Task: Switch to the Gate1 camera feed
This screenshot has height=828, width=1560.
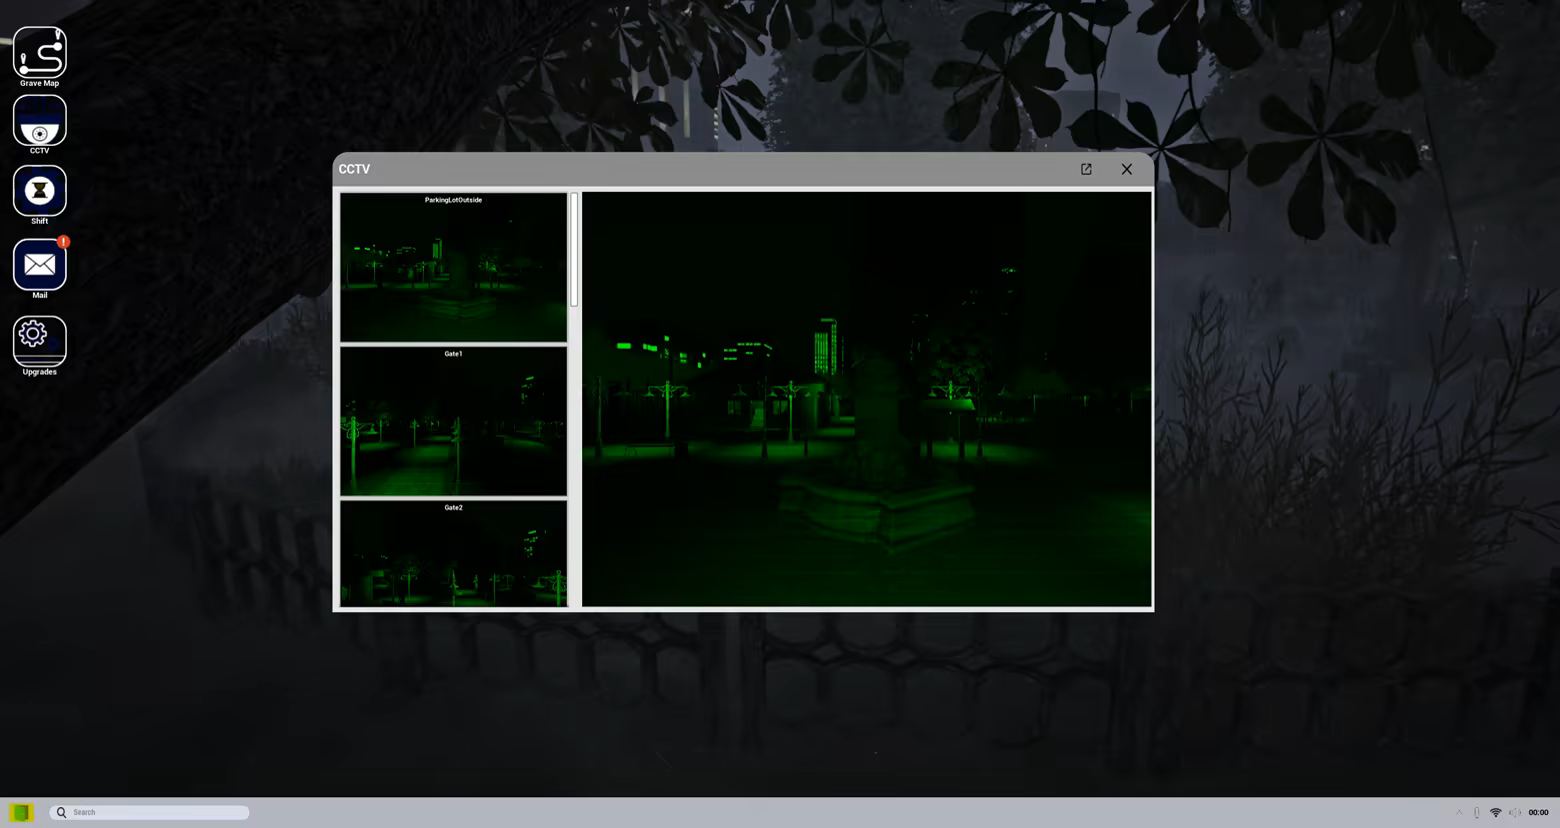Action: pyautogui.click(x=453, y=421)
